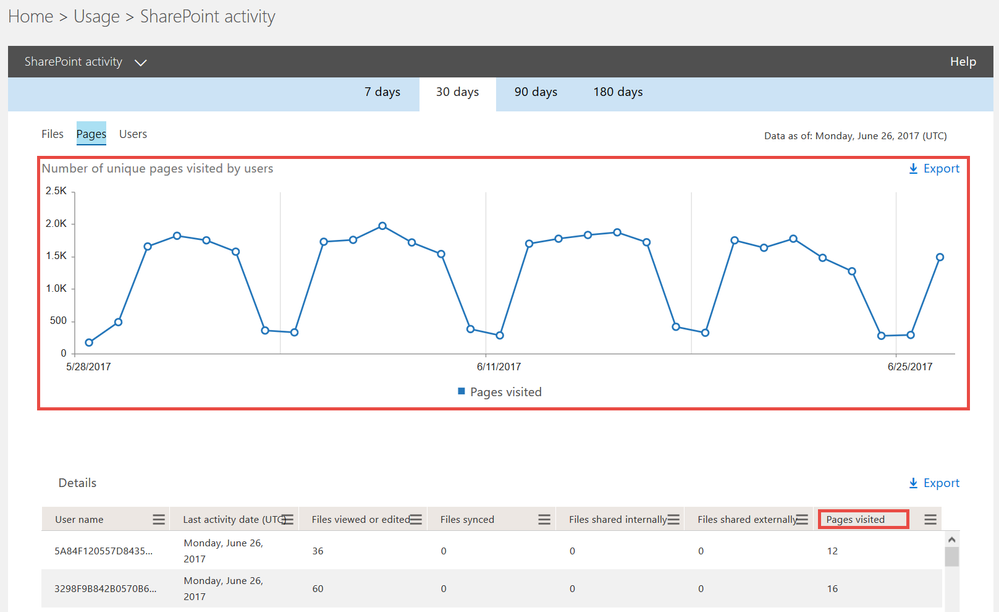
Task: Open column menu for Files shared externally
Action: (x=802, y=520)
